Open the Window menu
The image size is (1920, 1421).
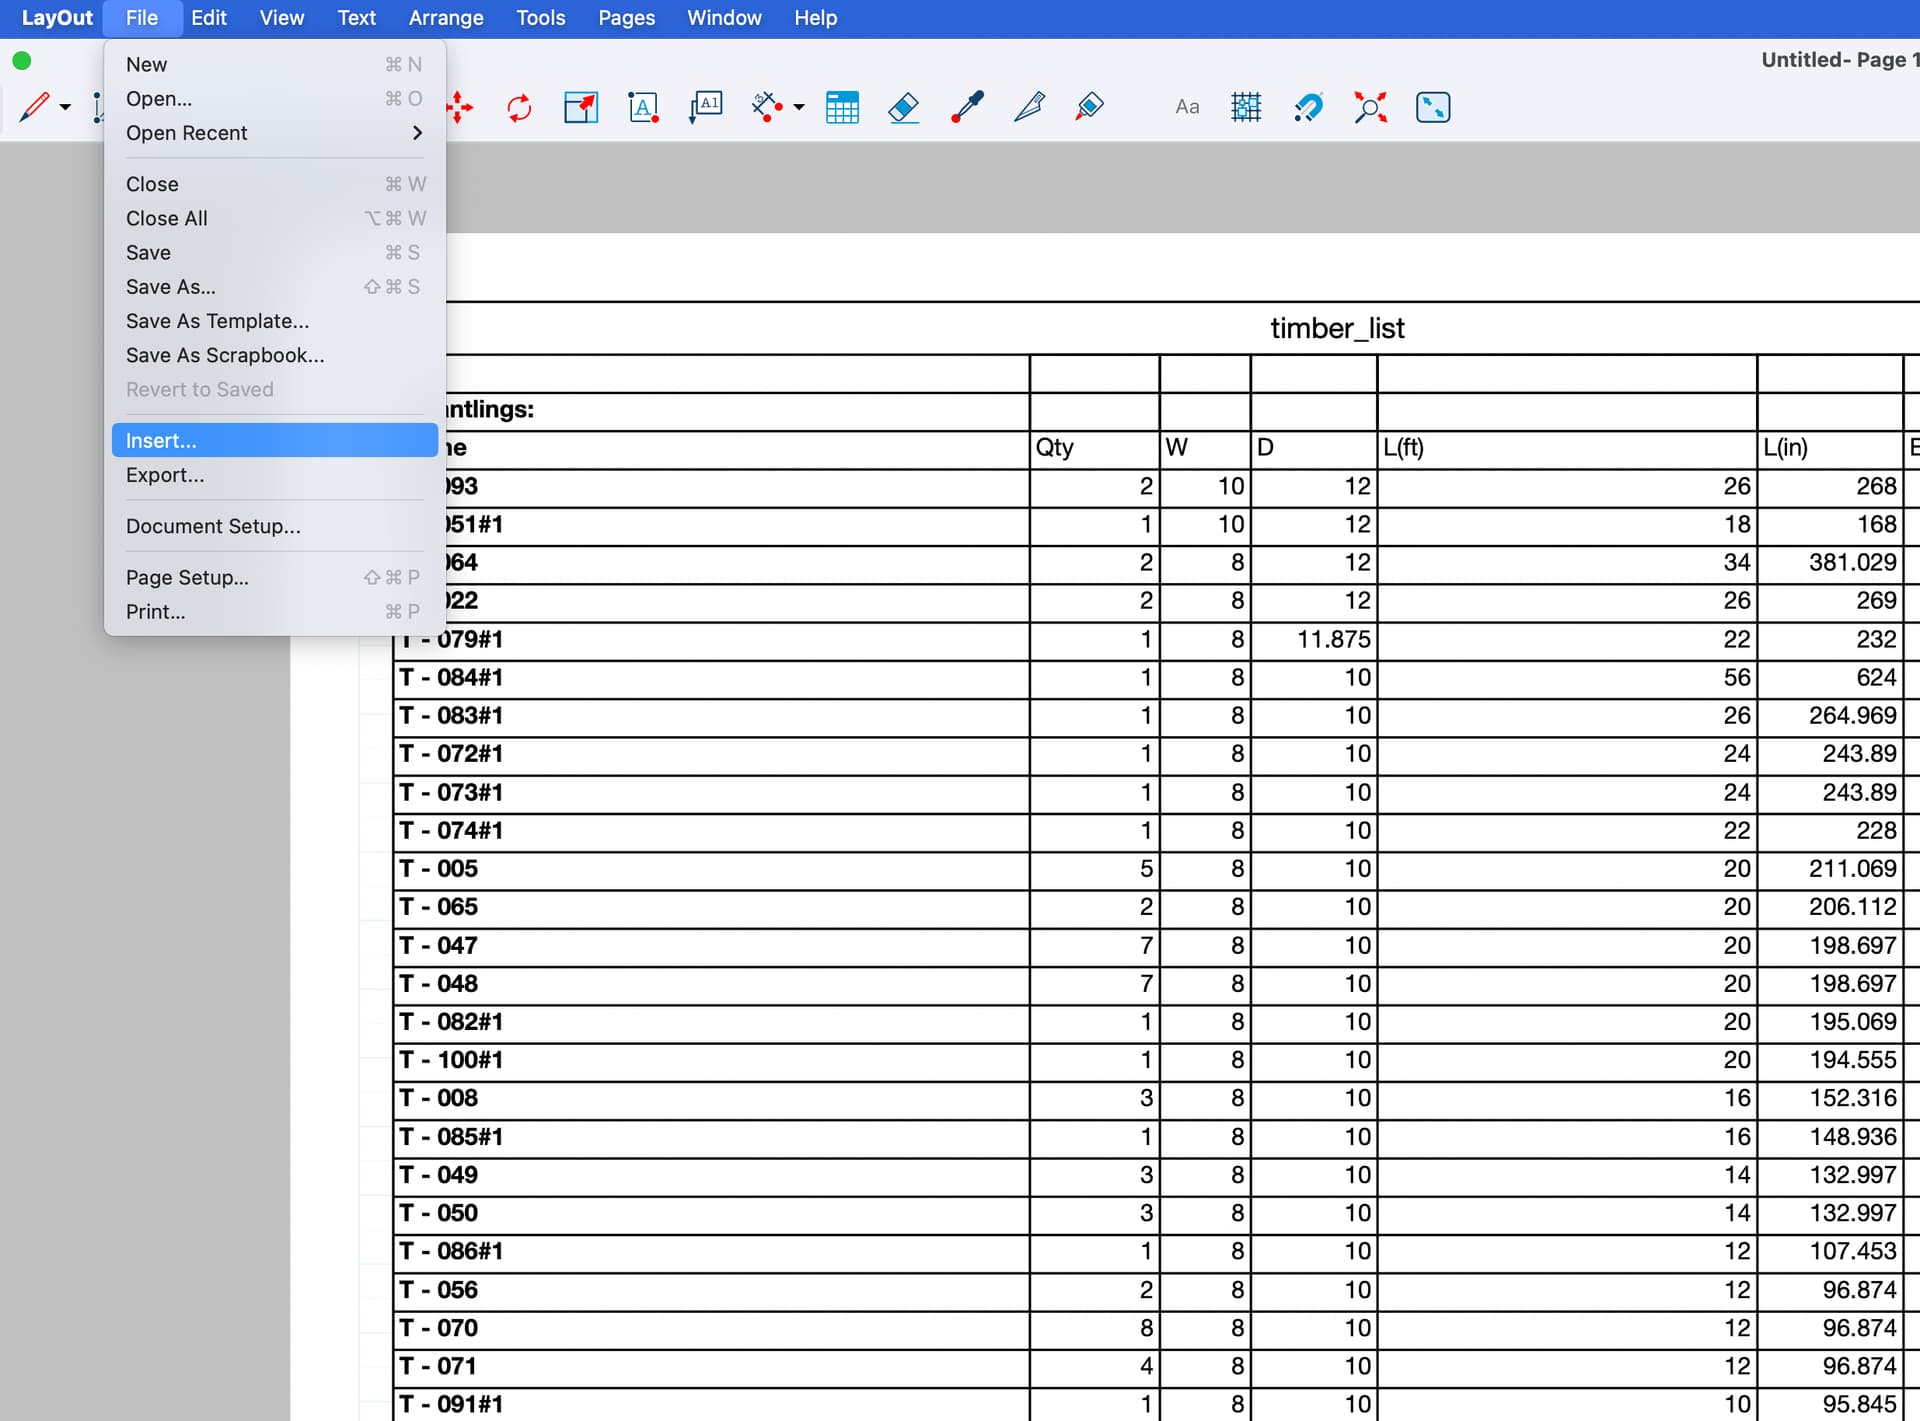pos(724,18)
